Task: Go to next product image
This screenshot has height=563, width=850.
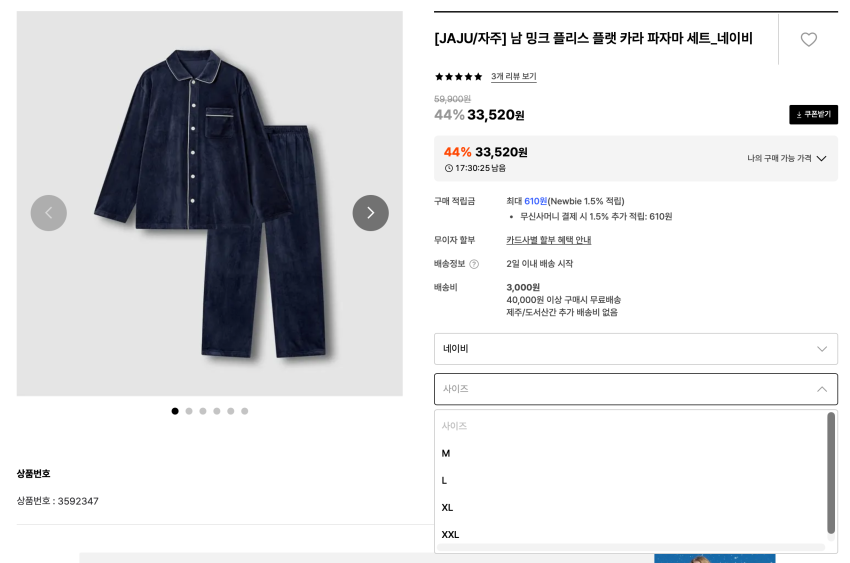Action: click(370, 213)
